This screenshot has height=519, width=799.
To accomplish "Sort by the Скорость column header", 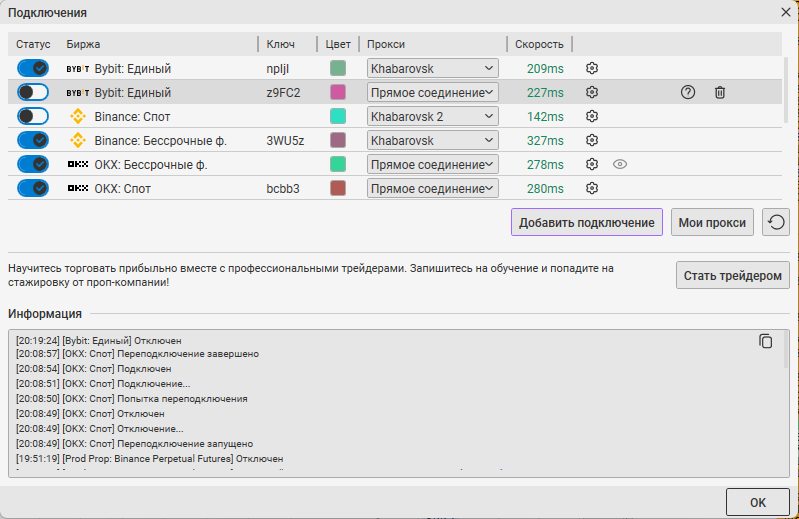I will point(540,44).
